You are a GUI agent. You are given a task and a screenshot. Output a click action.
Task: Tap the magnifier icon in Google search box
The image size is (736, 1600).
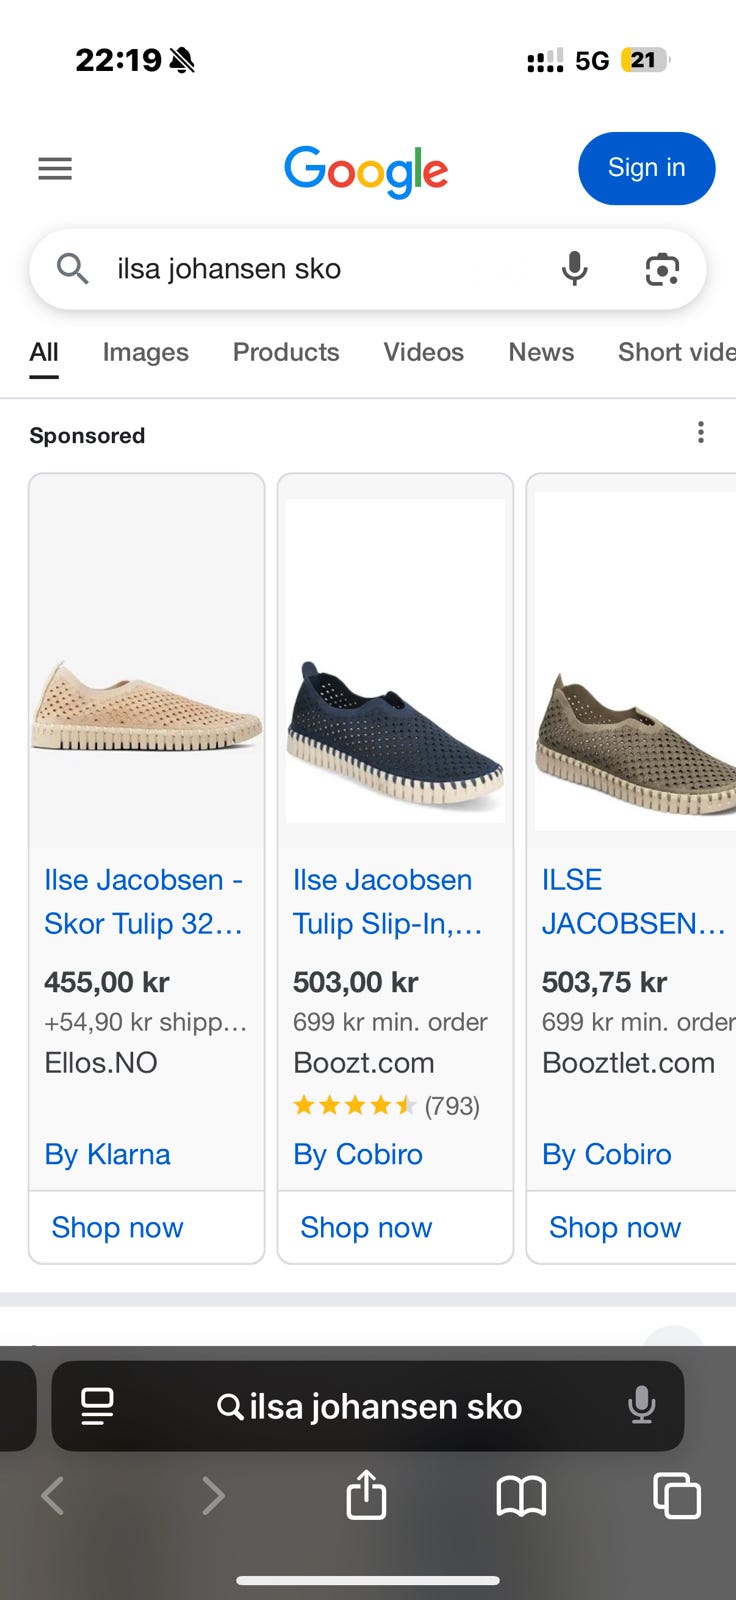[73, 268]
